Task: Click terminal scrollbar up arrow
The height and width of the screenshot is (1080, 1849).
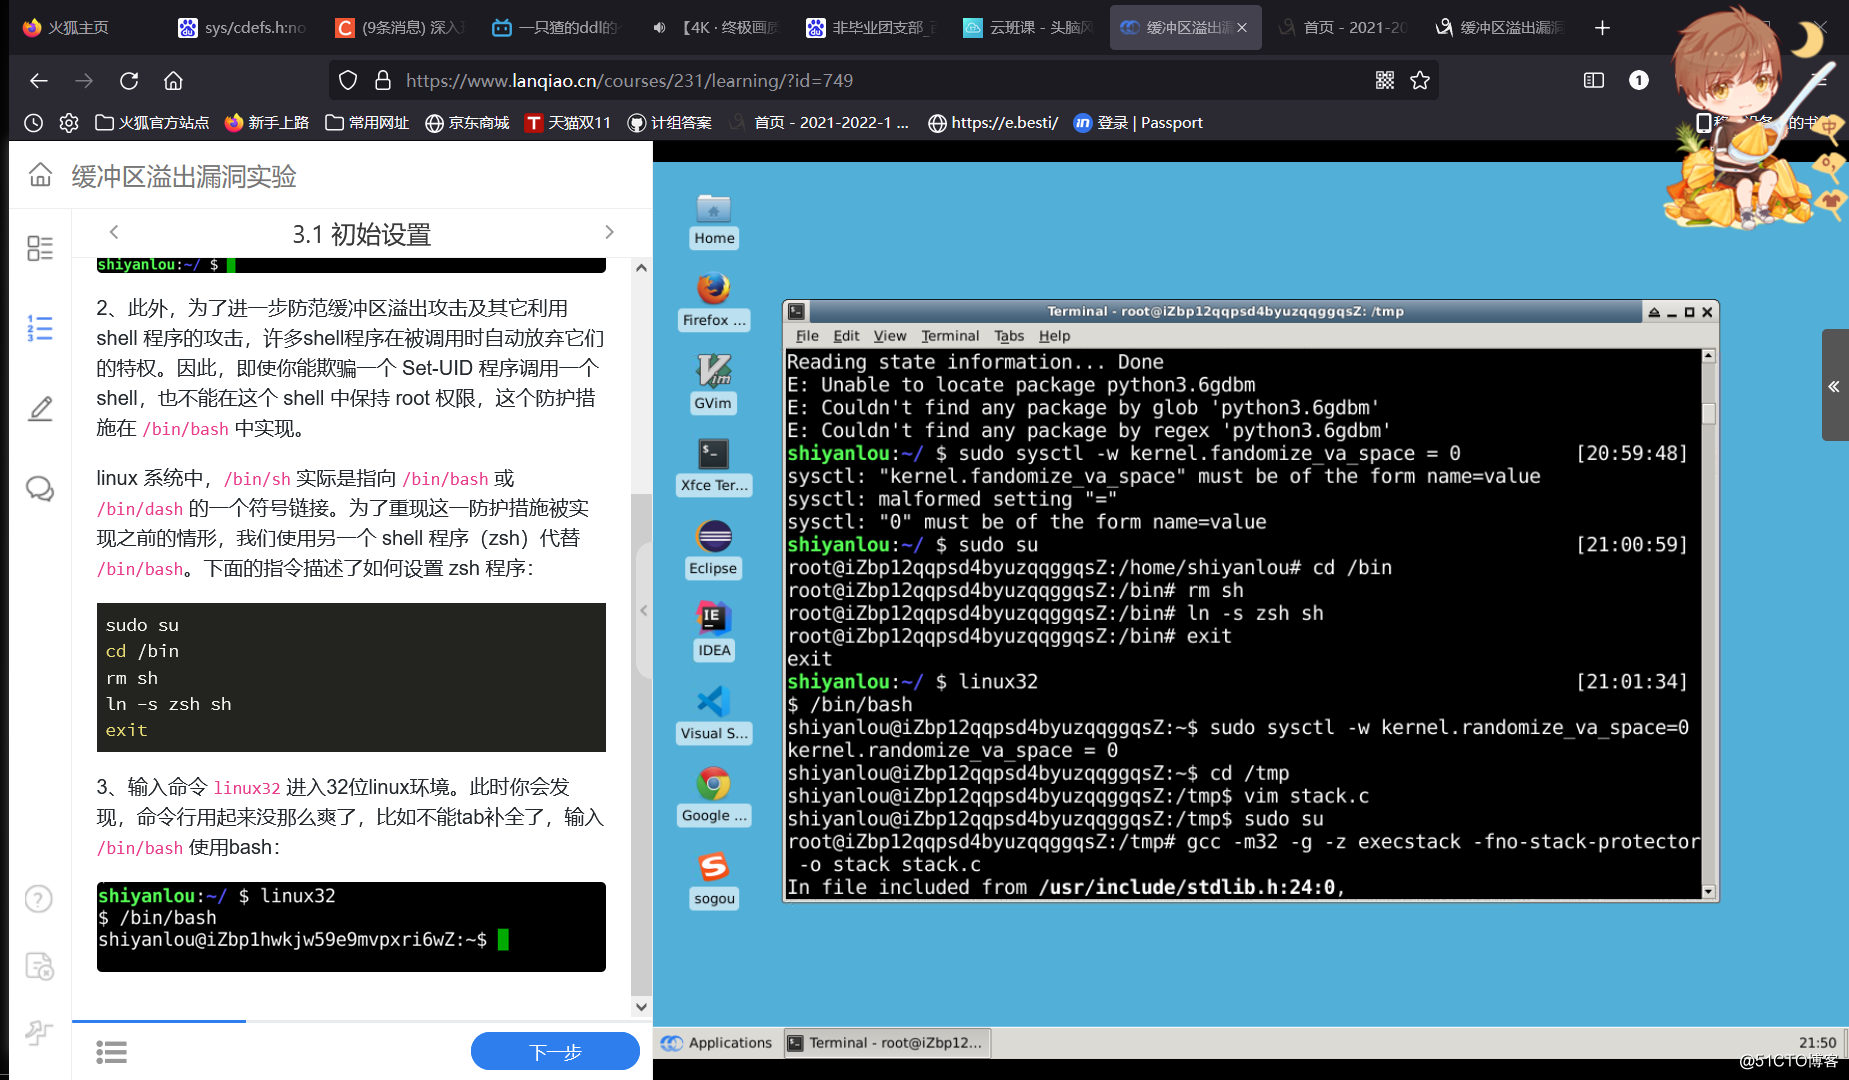Action: point(1708,356)
